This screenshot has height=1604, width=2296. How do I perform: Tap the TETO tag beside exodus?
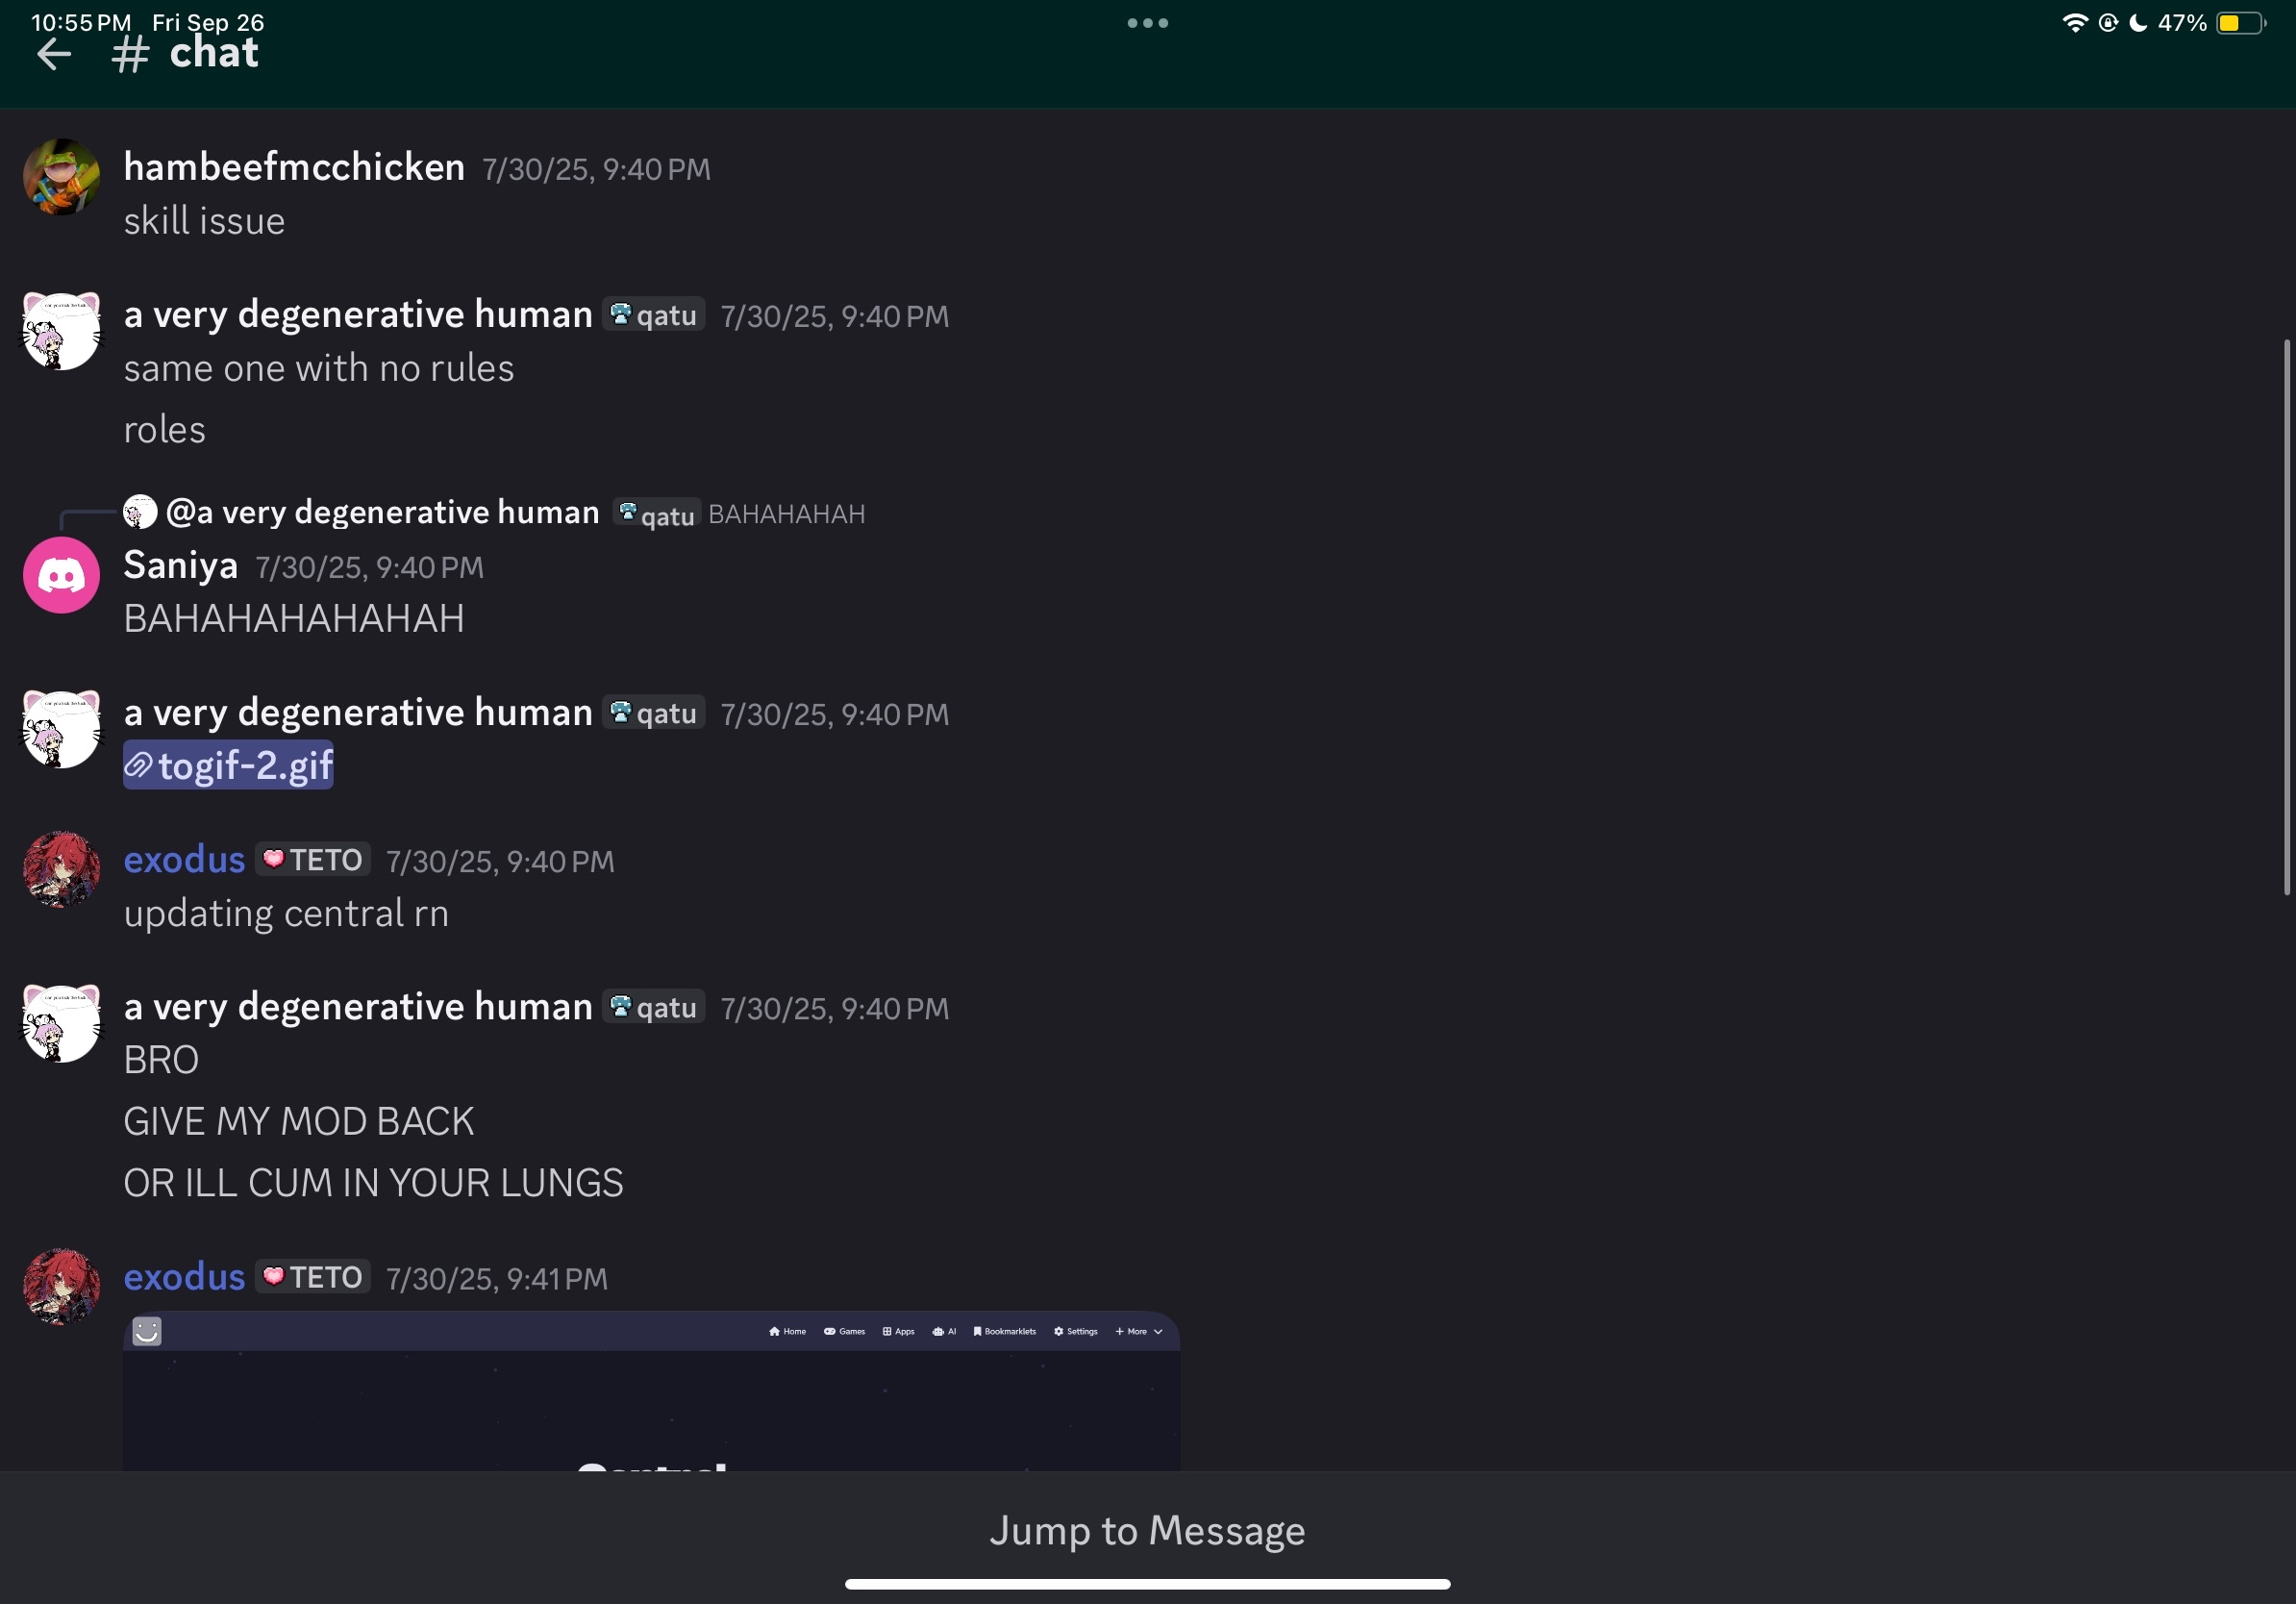click(x=313, y=860)
